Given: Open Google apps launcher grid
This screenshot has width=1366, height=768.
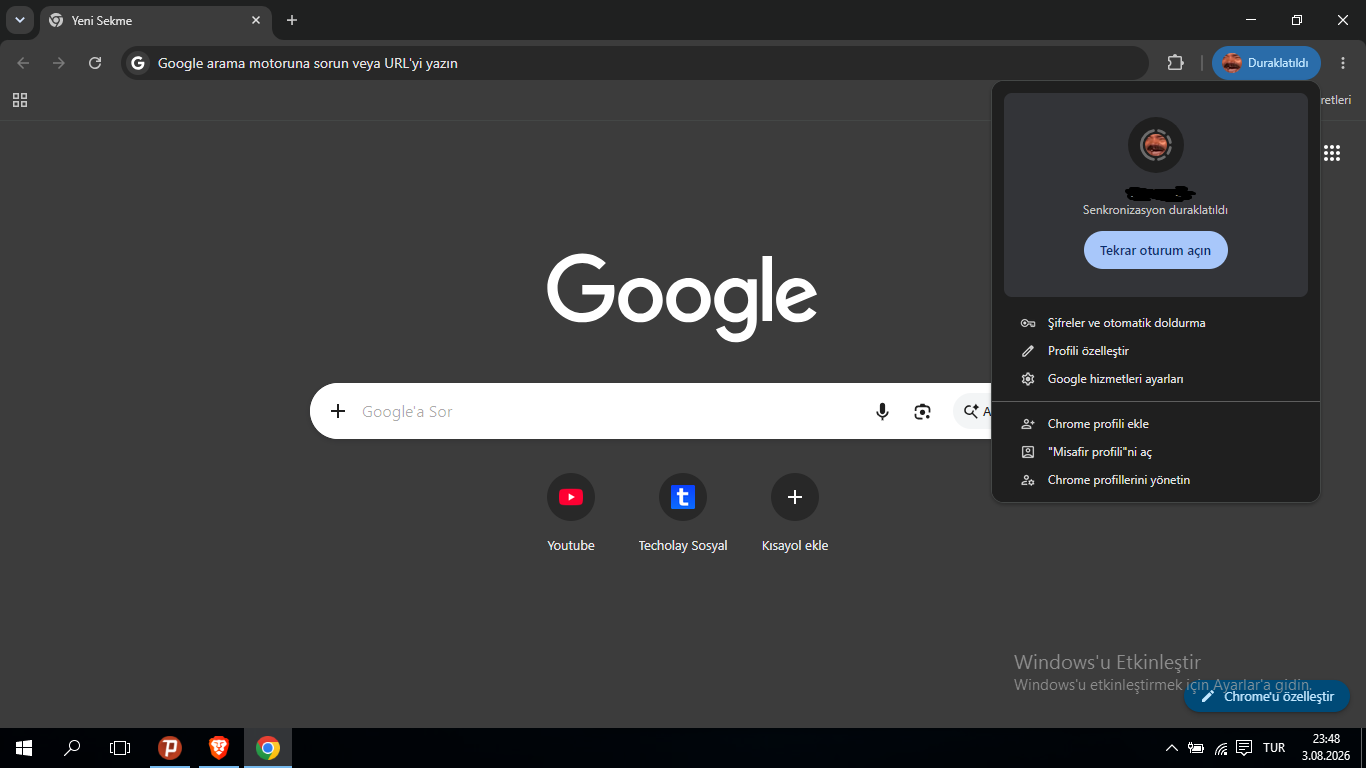Looking at the screenshot, I should (1332, 153).
